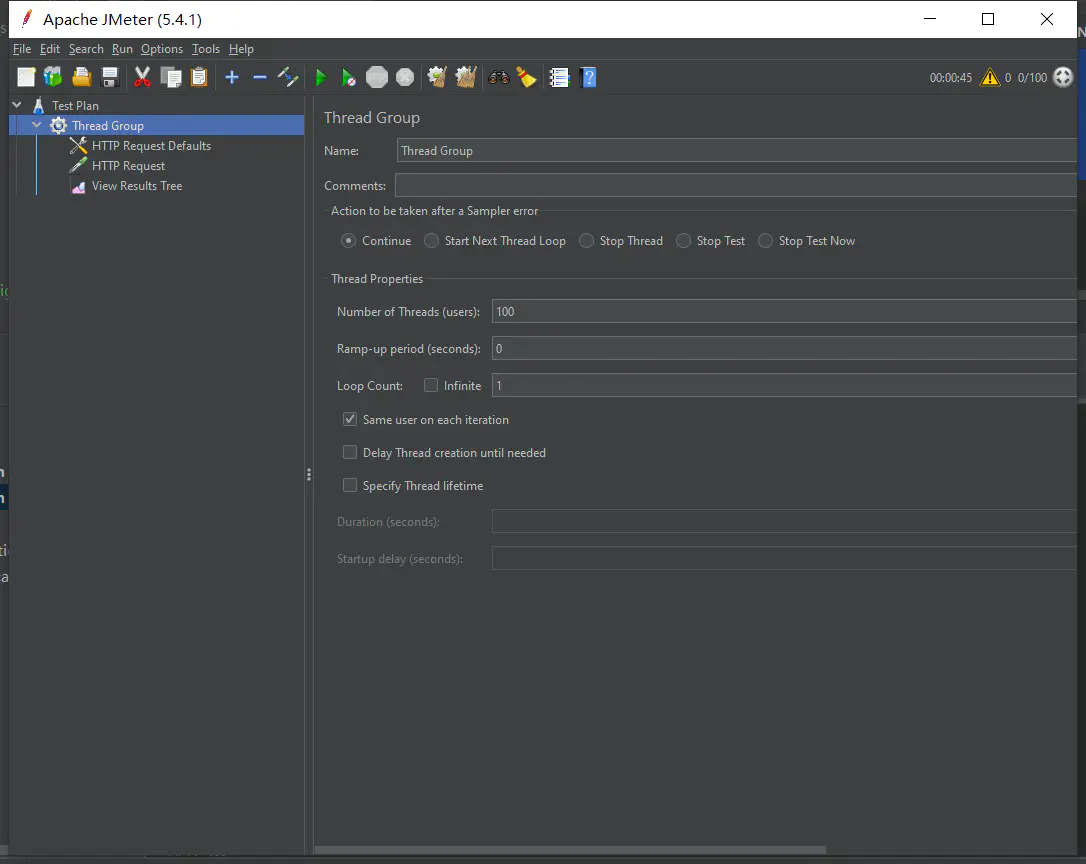Click the Loop Count value field

[x=784, y=385]
